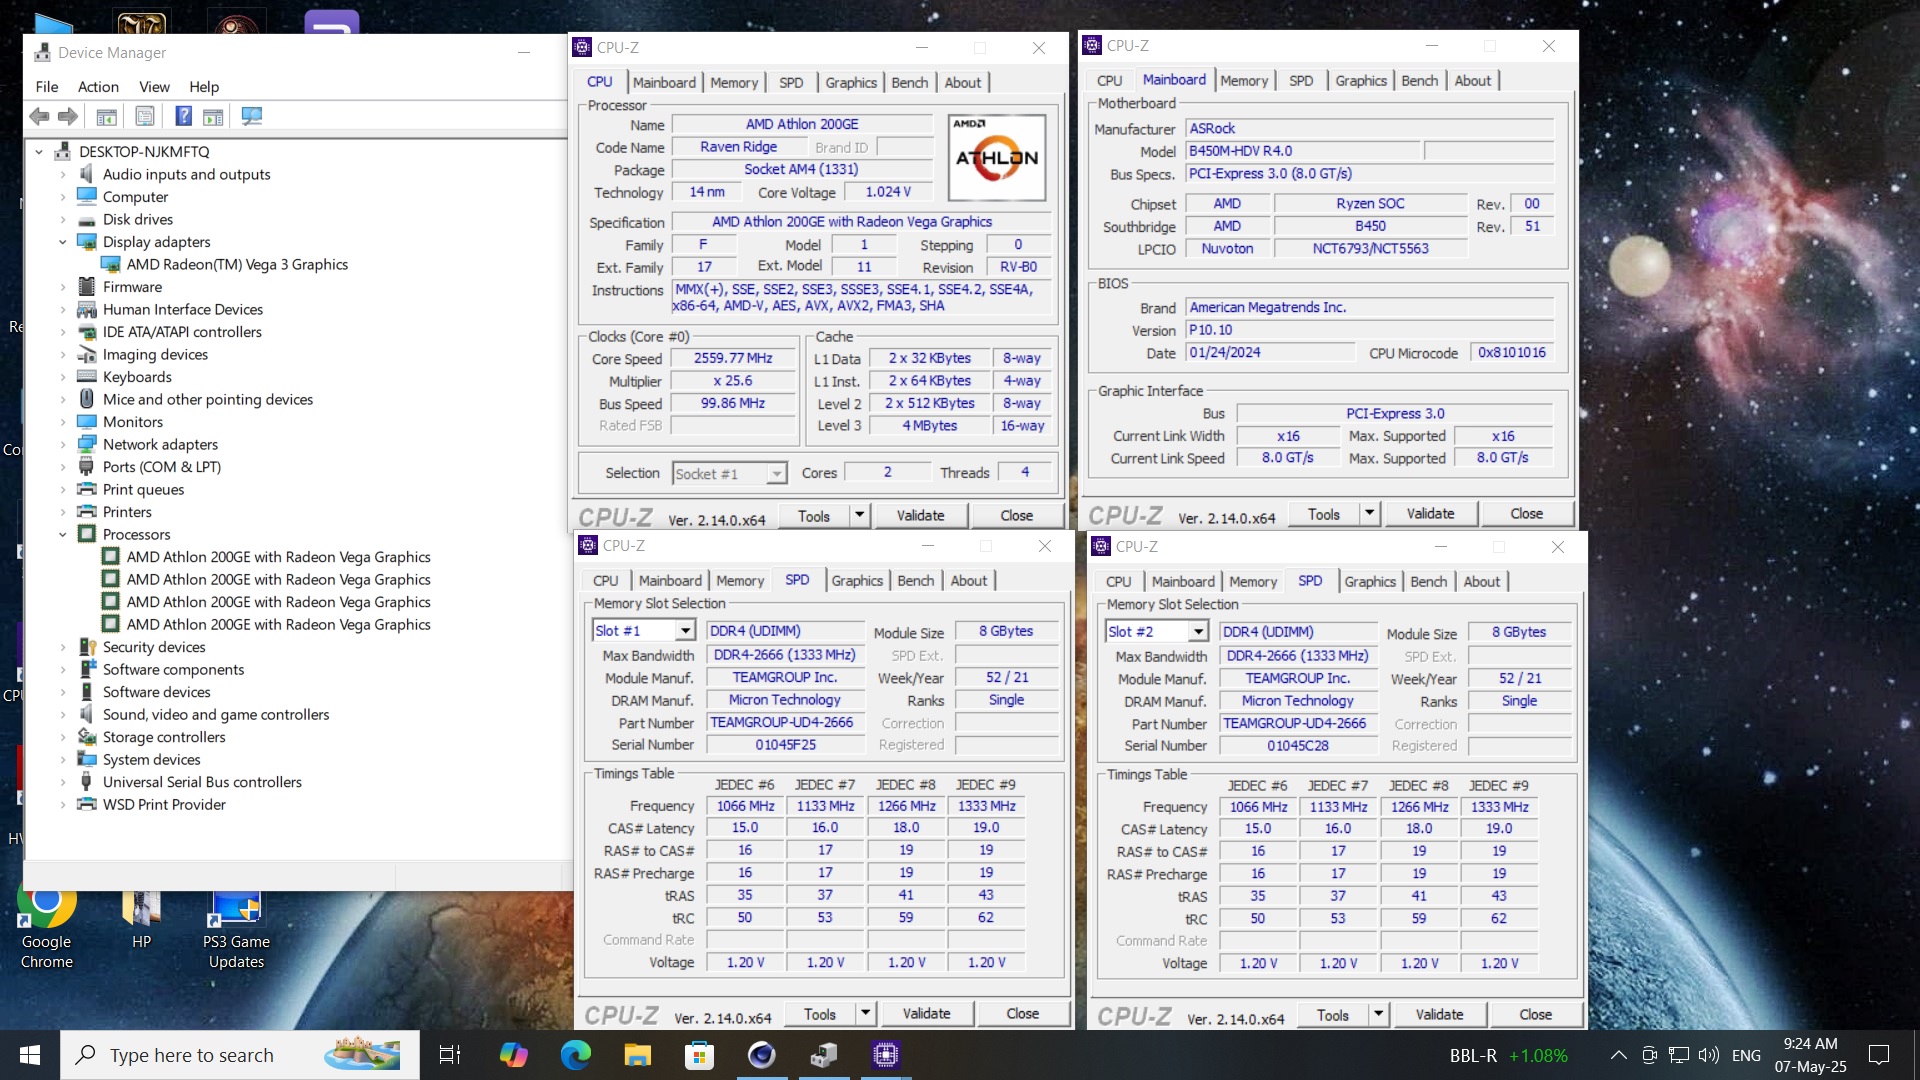Click the Windows Start button
1920x1080 pixels.
30,1055
